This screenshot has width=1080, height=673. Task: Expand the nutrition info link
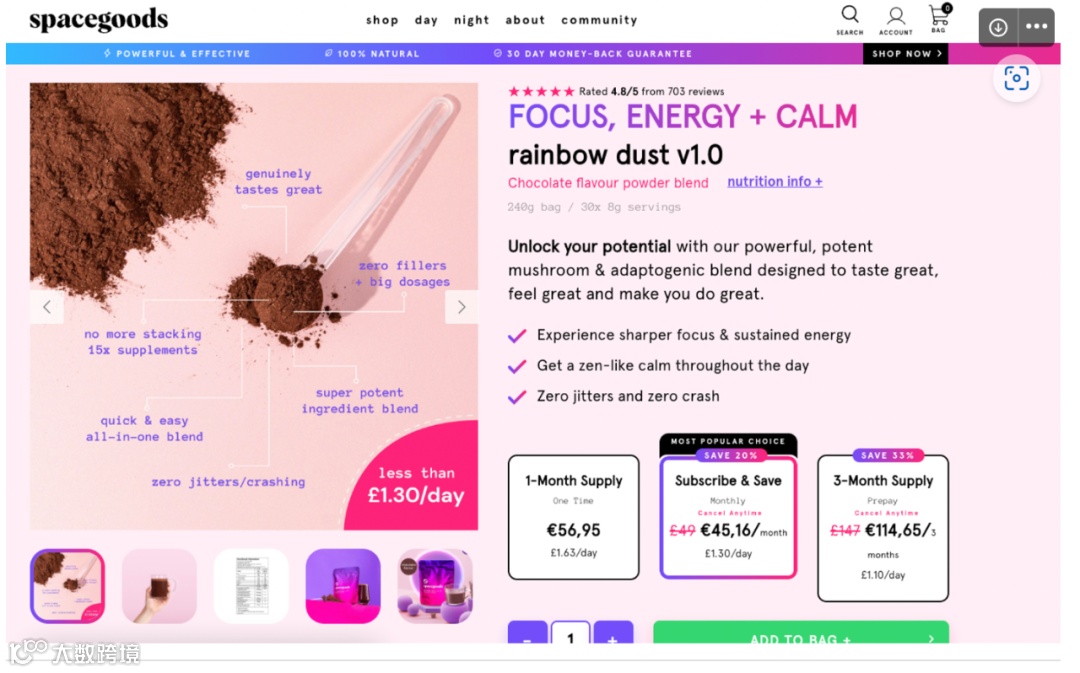[775, 182]
